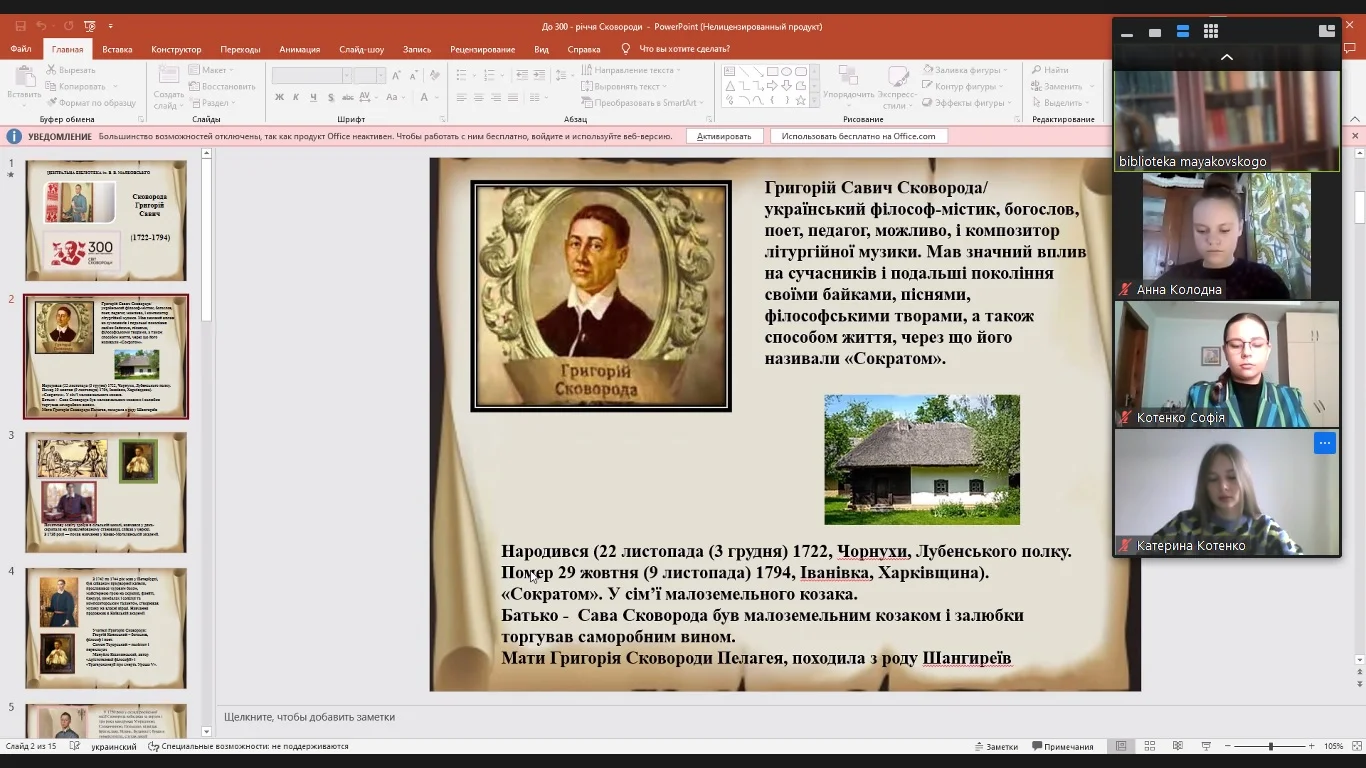Open the font name combo box
This screenshot has width=1366, height=768.
(x=312, y=76)
